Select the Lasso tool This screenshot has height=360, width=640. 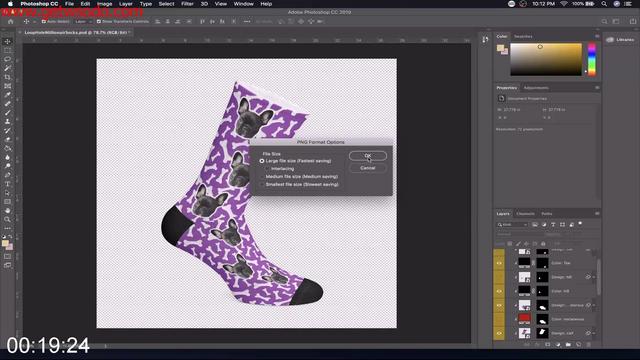7,59
